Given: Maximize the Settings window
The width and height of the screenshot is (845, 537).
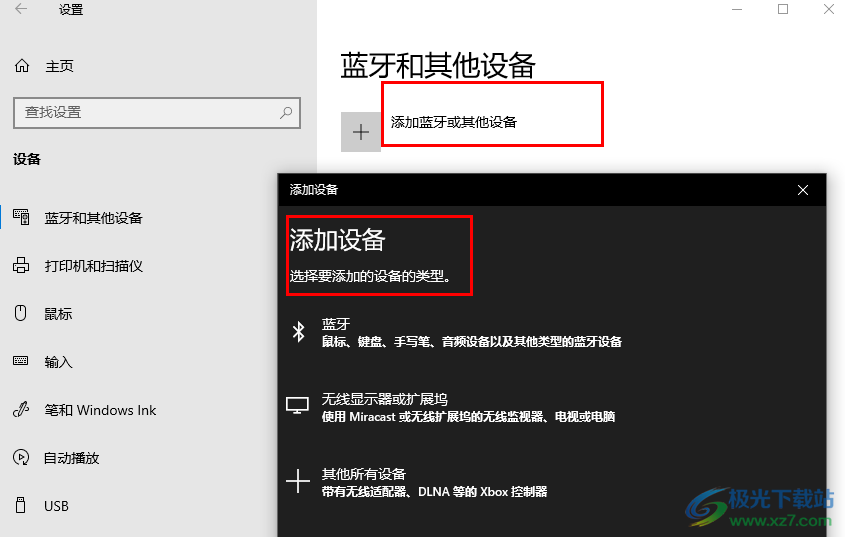Looking at the screenshot, I should pyautogui.click(x=783, y=9).
